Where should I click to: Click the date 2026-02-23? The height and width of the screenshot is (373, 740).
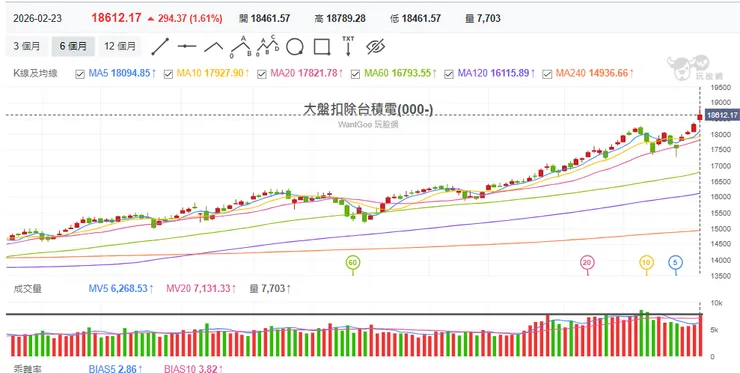point(37,19)
